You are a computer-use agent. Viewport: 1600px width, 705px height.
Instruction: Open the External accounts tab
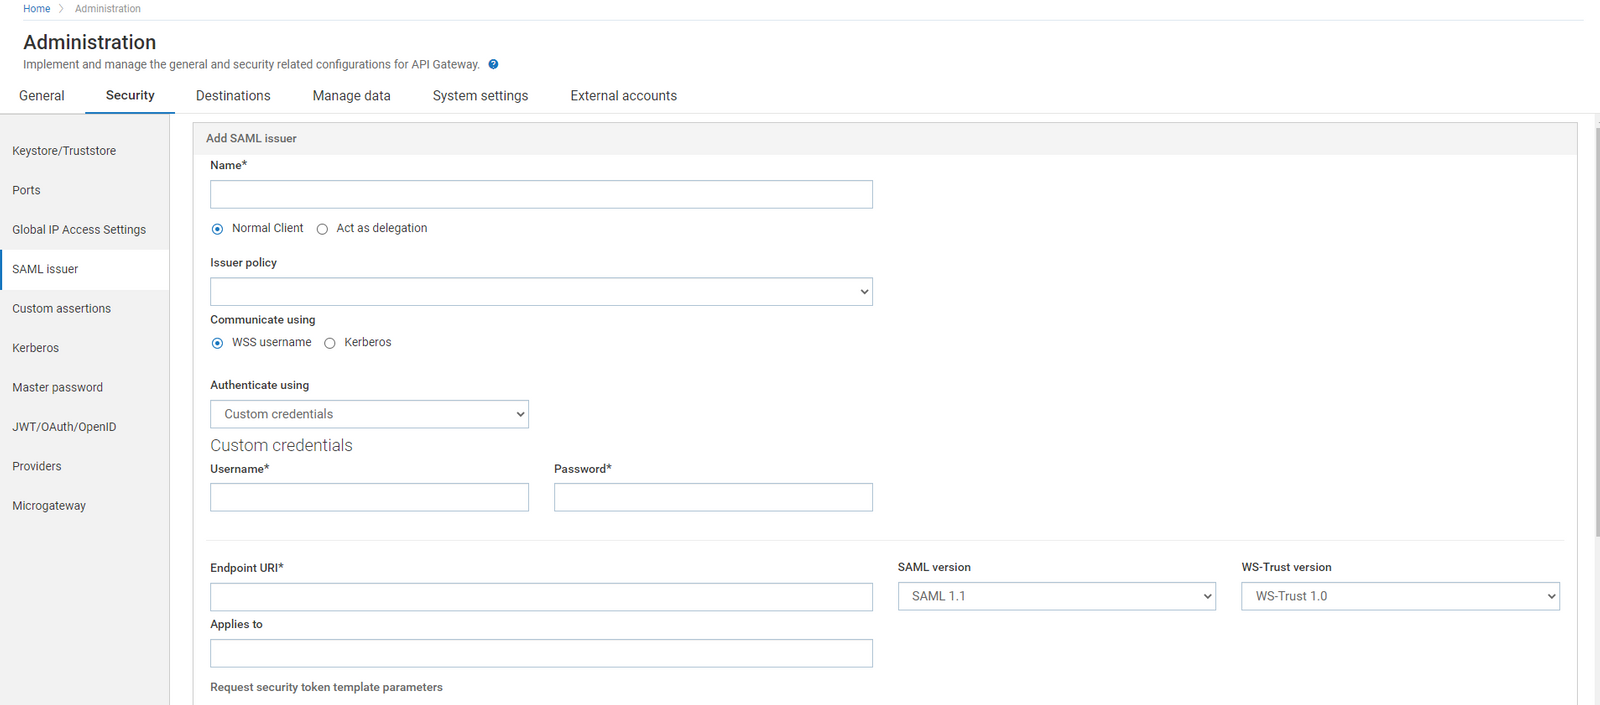click(x=623, y=96)
